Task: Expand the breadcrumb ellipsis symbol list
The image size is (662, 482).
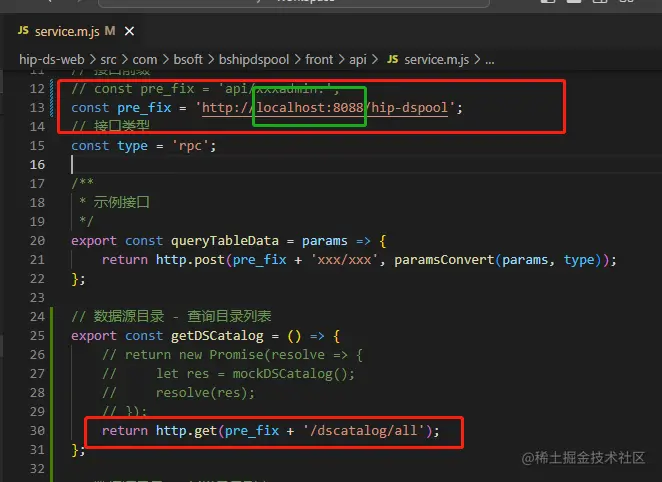Action: click(490, 60)
